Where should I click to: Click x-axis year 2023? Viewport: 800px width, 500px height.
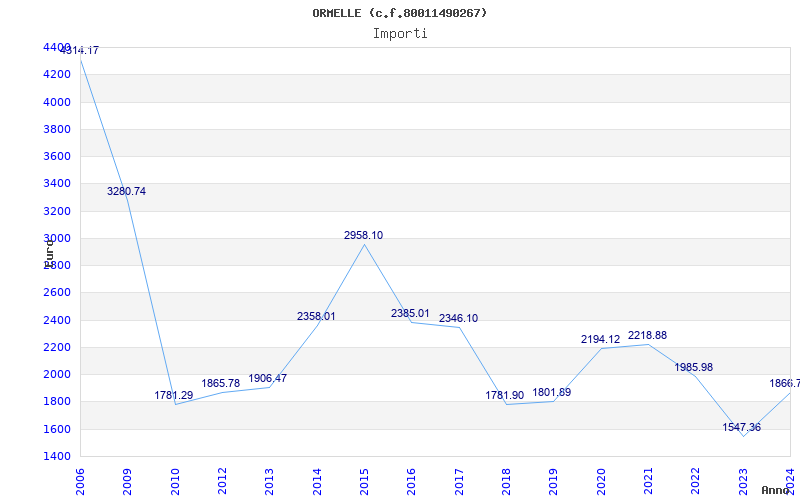743,481
